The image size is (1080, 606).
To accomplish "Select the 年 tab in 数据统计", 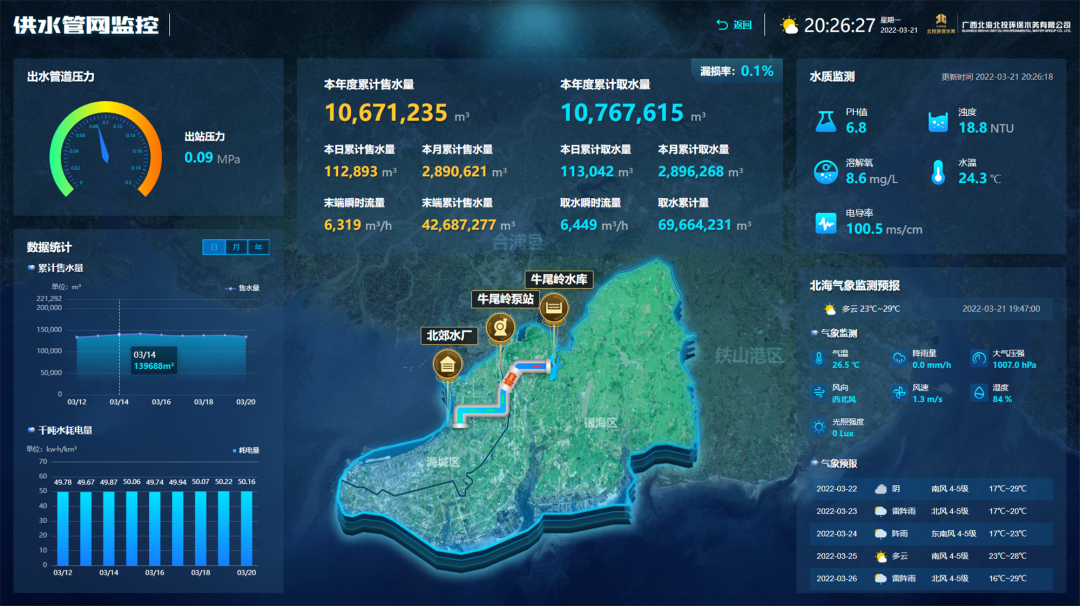I will (x=258, y=247).
